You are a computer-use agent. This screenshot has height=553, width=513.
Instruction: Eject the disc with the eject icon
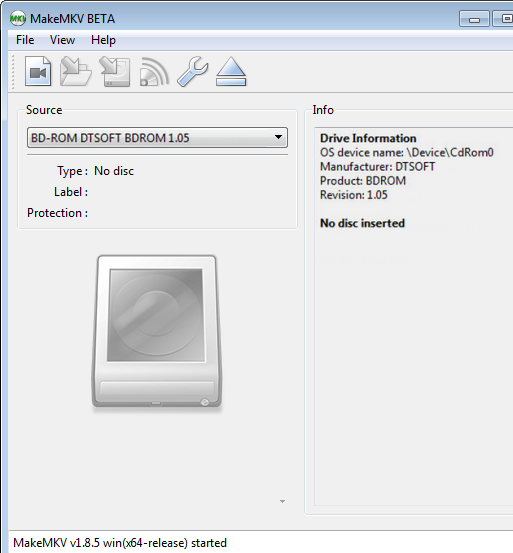(231, 72)
